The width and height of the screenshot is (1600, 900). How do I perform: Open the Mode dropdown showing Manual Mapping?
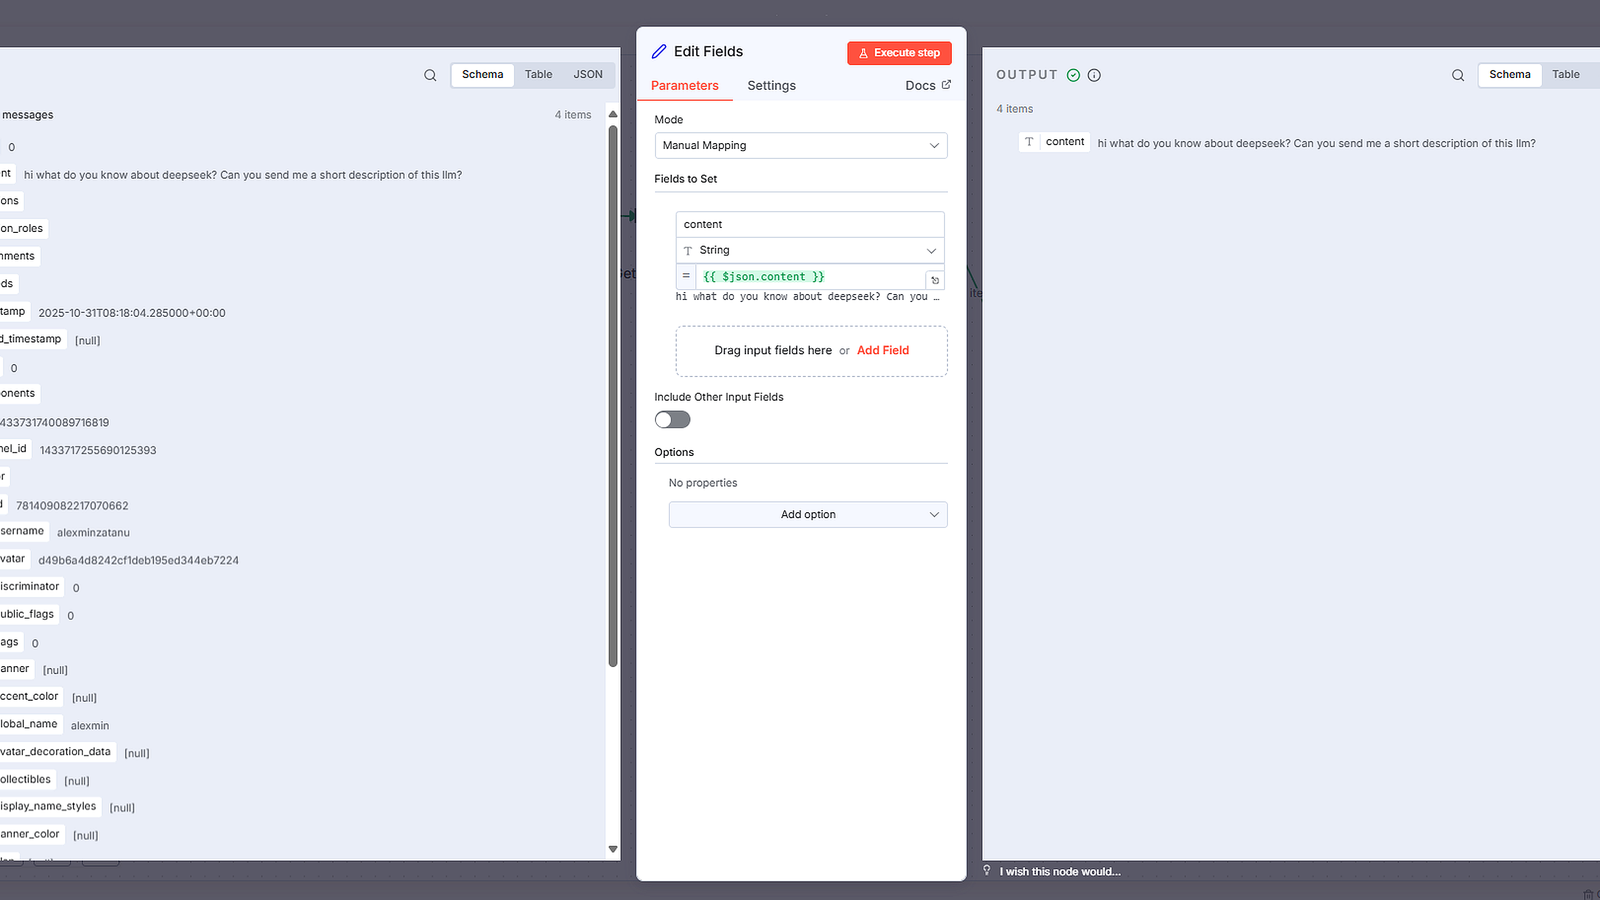(x=801, y=145)
